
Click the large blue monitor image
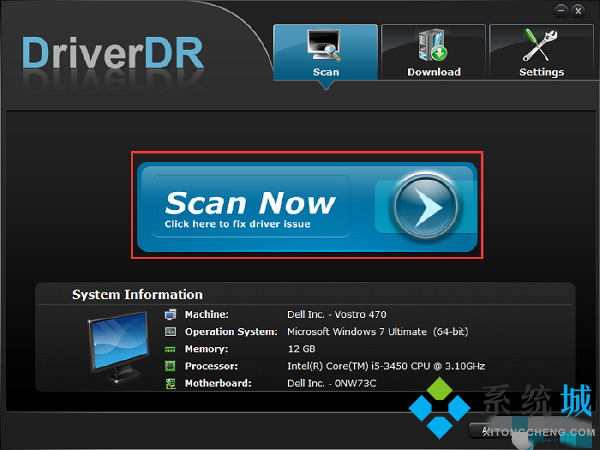[119, 347]
